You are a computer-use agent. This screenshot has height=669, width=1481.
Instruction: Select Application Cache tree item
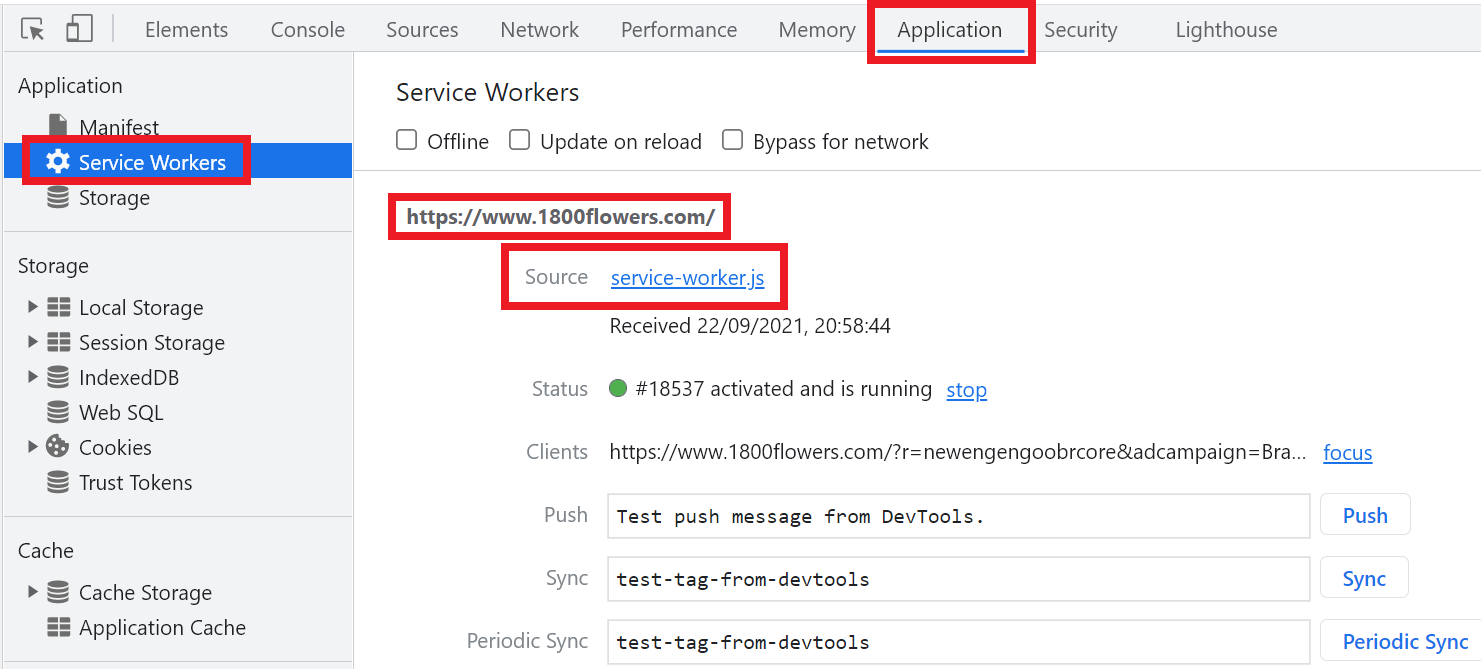pos(162,627)
